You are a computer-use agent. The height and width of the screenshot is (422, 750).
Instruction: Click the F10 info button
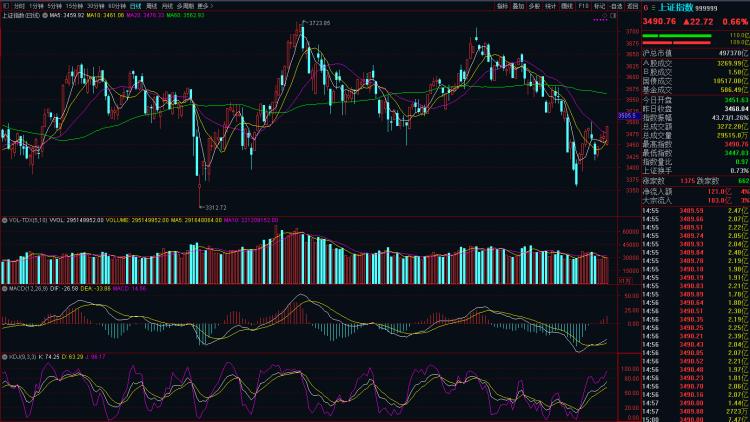[x=582, y=6]
